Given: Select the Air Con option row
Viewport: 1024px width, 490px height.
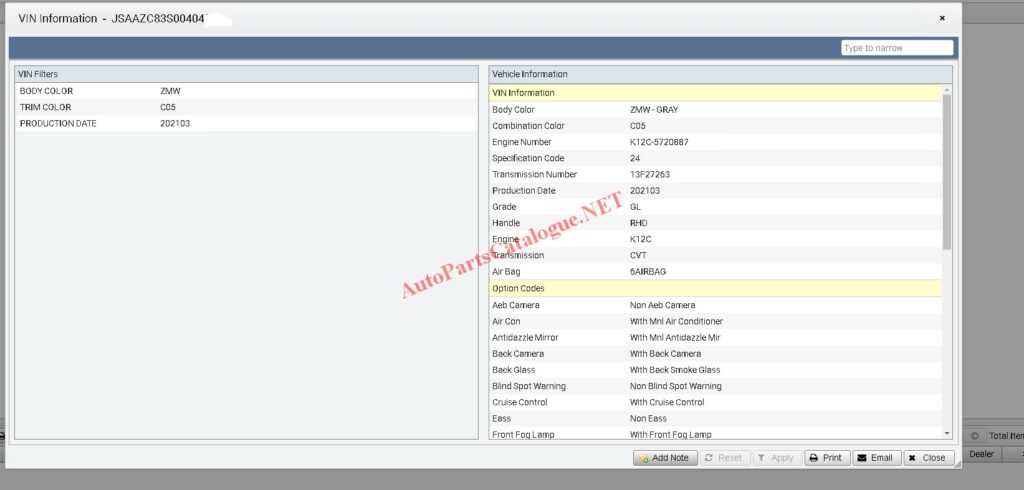Looking at the screenshot, I should pos(716,321).
